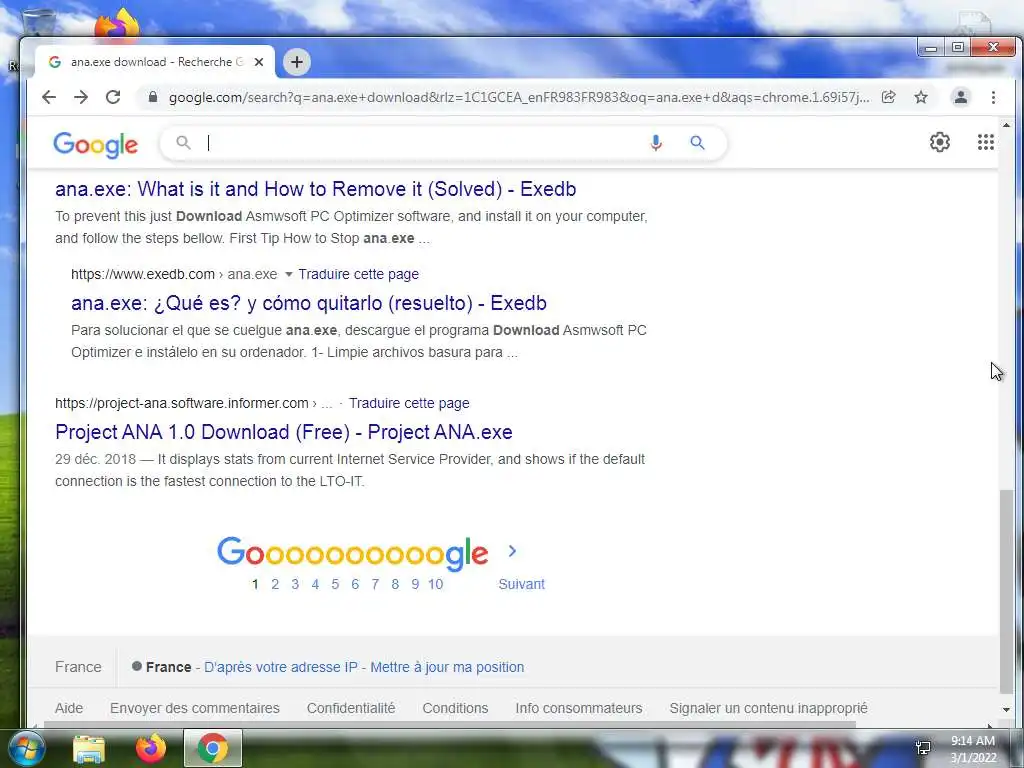The image size is (1024, 768).
Task: Go forward using Chrome's forward arrow
Action: coord(81,97)
